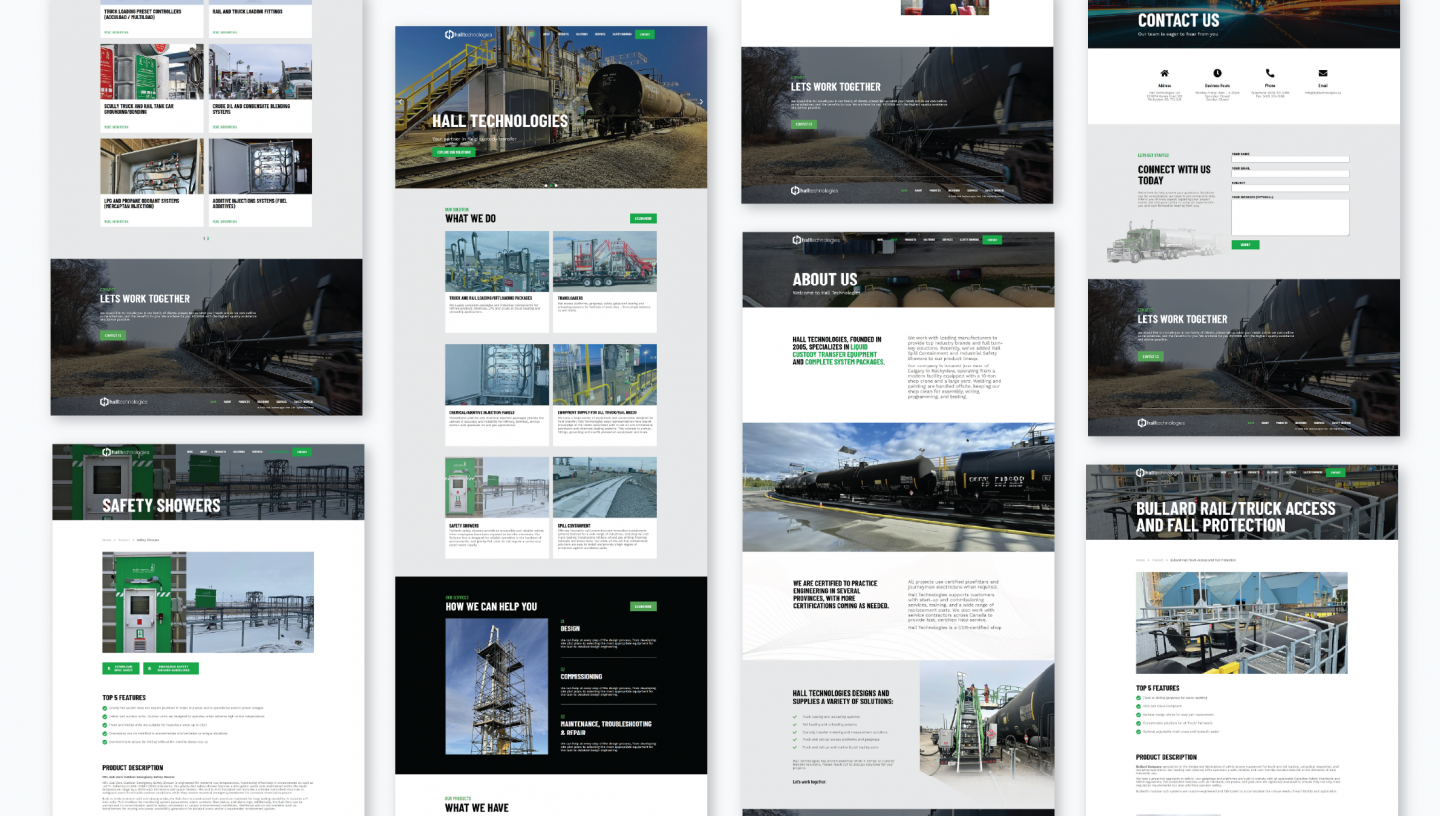Click the Address home icon on Contact page
This screenshot has width=1440, height=816.
tap(1164, 73)
